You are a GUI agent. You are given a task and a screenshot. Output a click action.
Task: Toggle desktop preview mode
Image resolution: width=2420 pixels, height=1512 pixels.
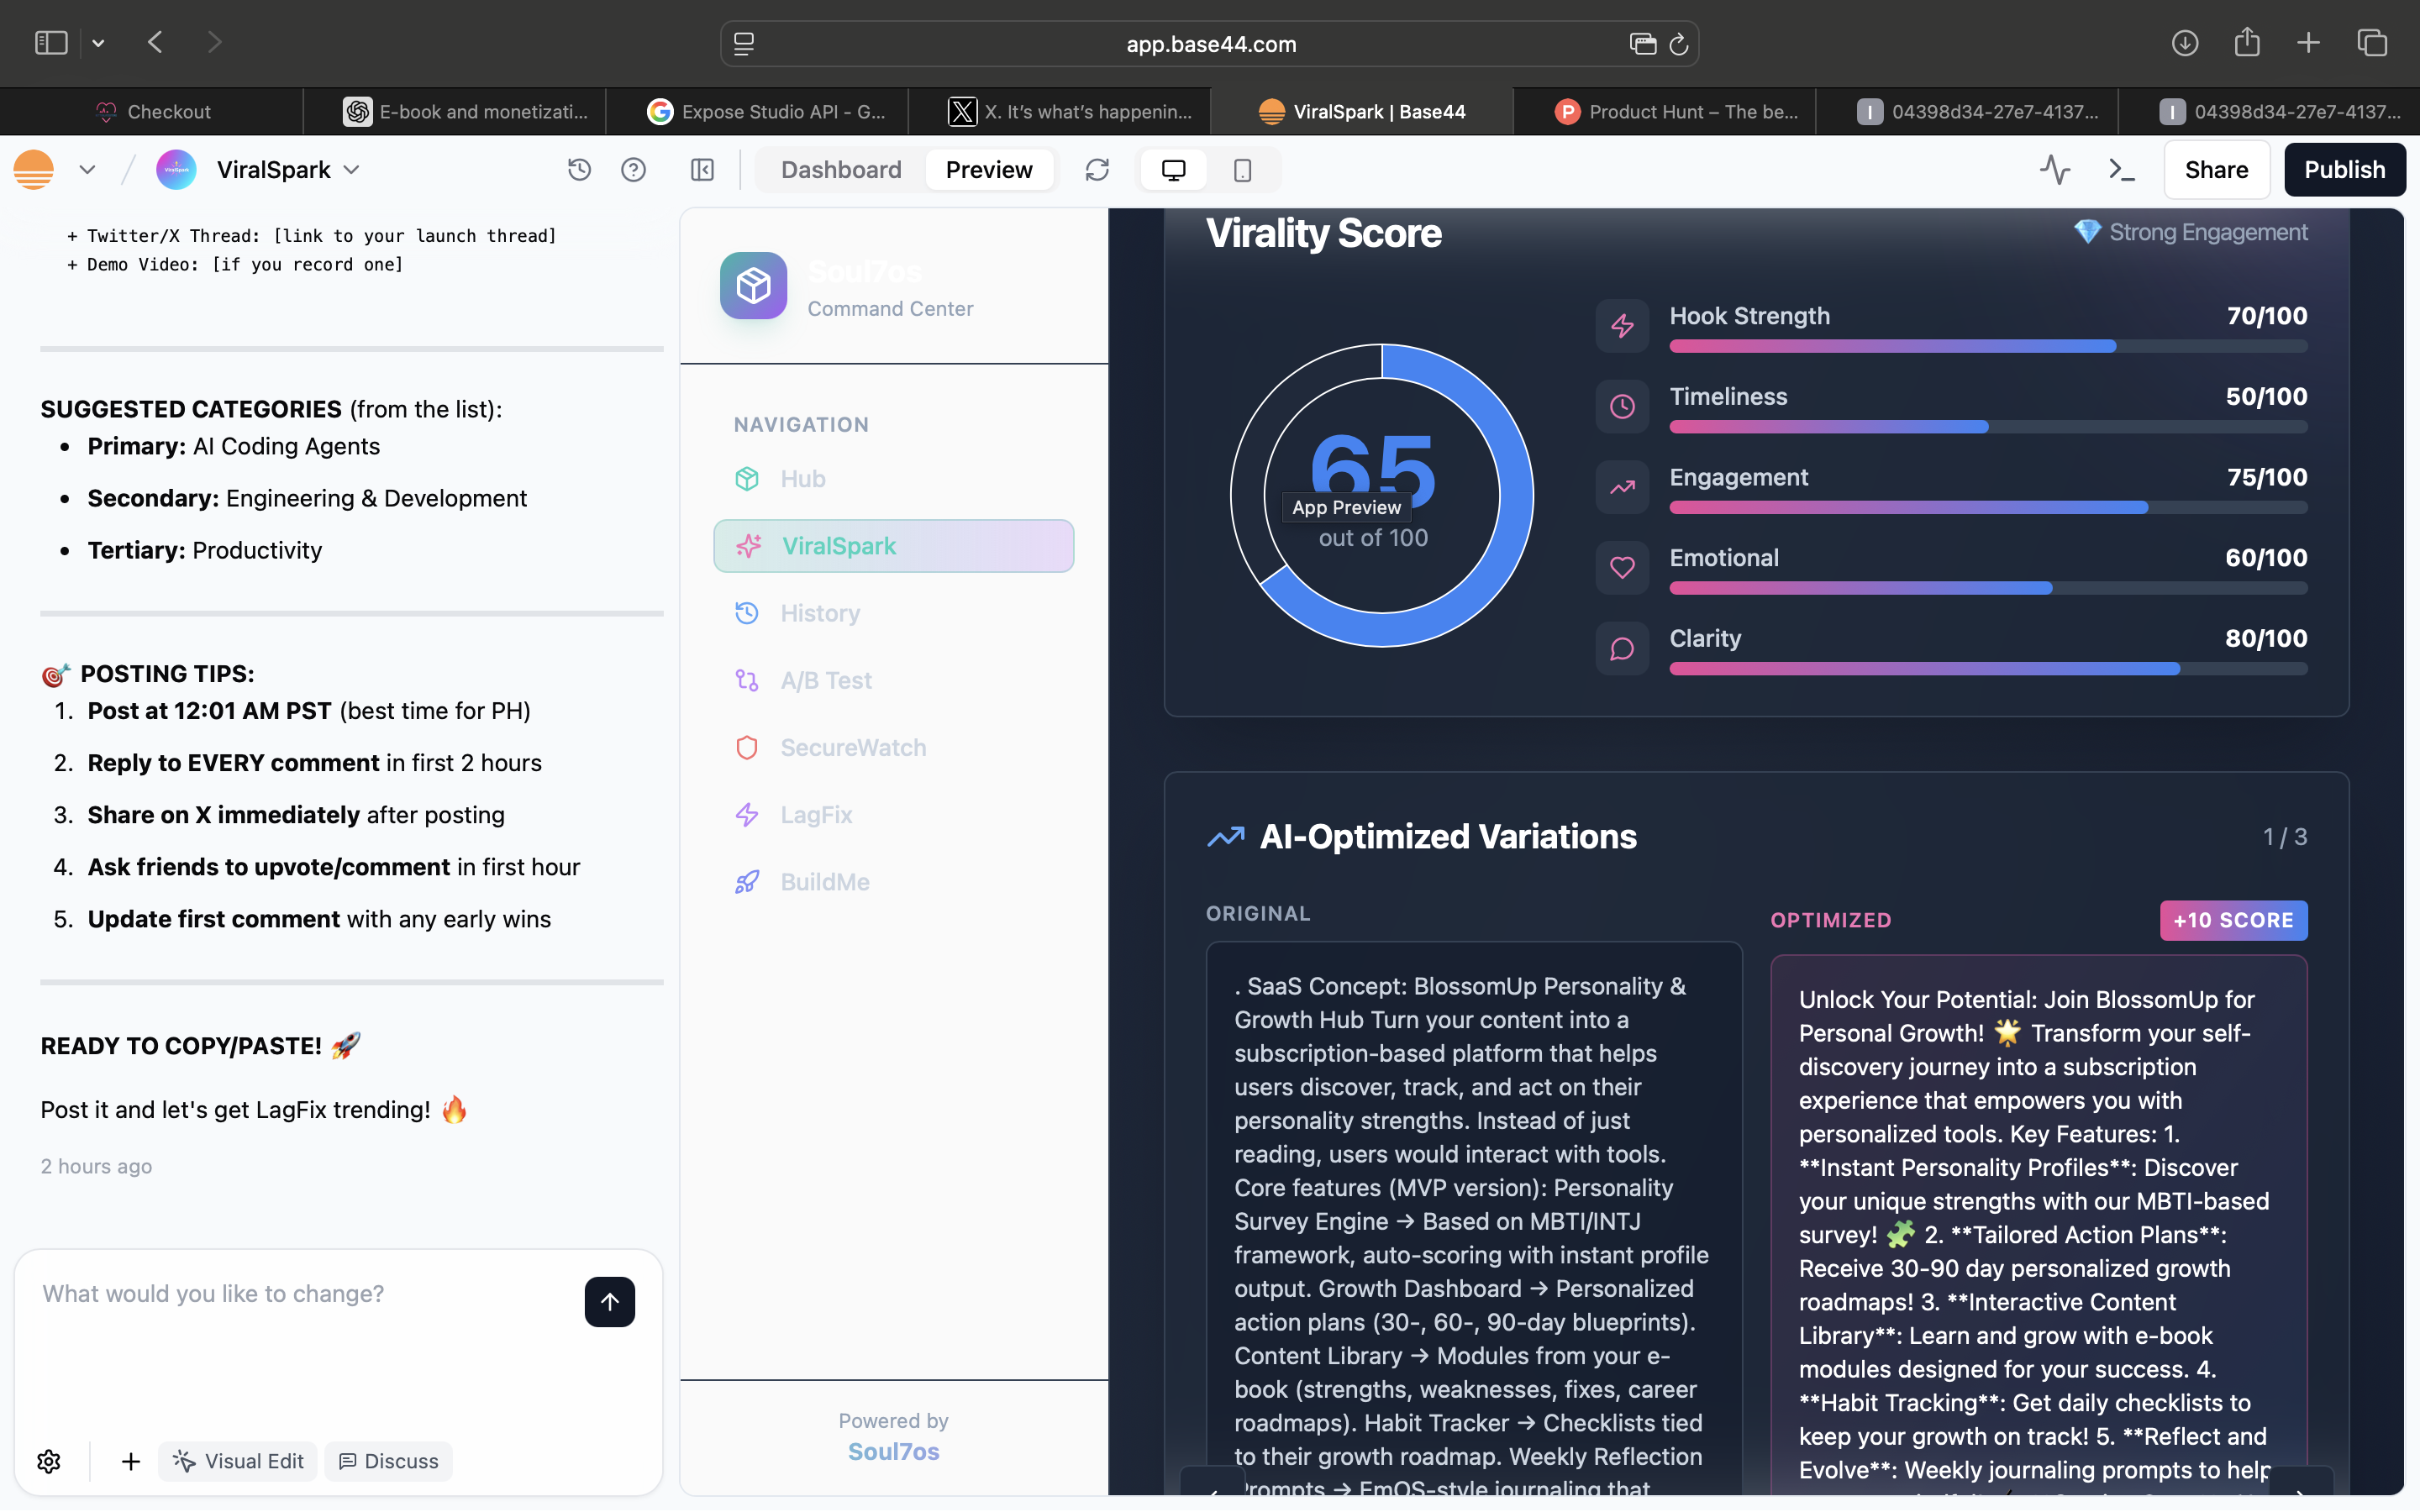(x=1172, y=169)
